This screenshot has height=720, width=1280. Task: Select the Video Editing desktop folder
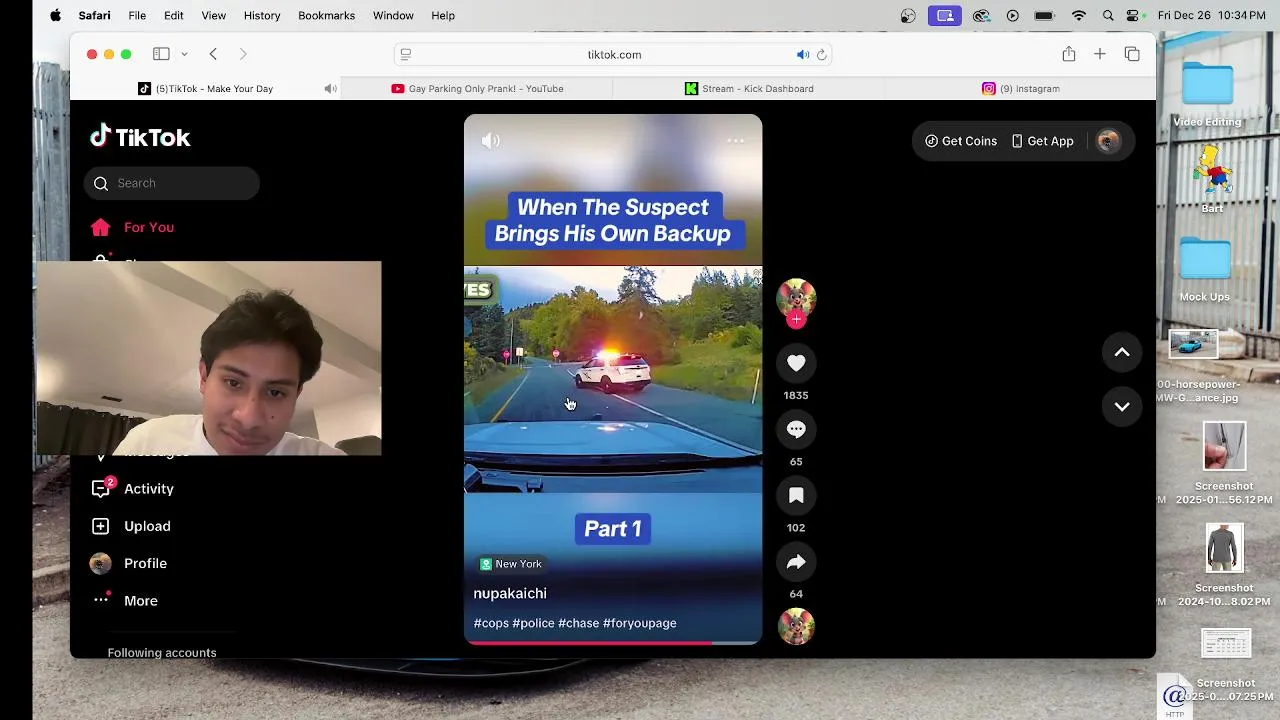coord(1207,95)
